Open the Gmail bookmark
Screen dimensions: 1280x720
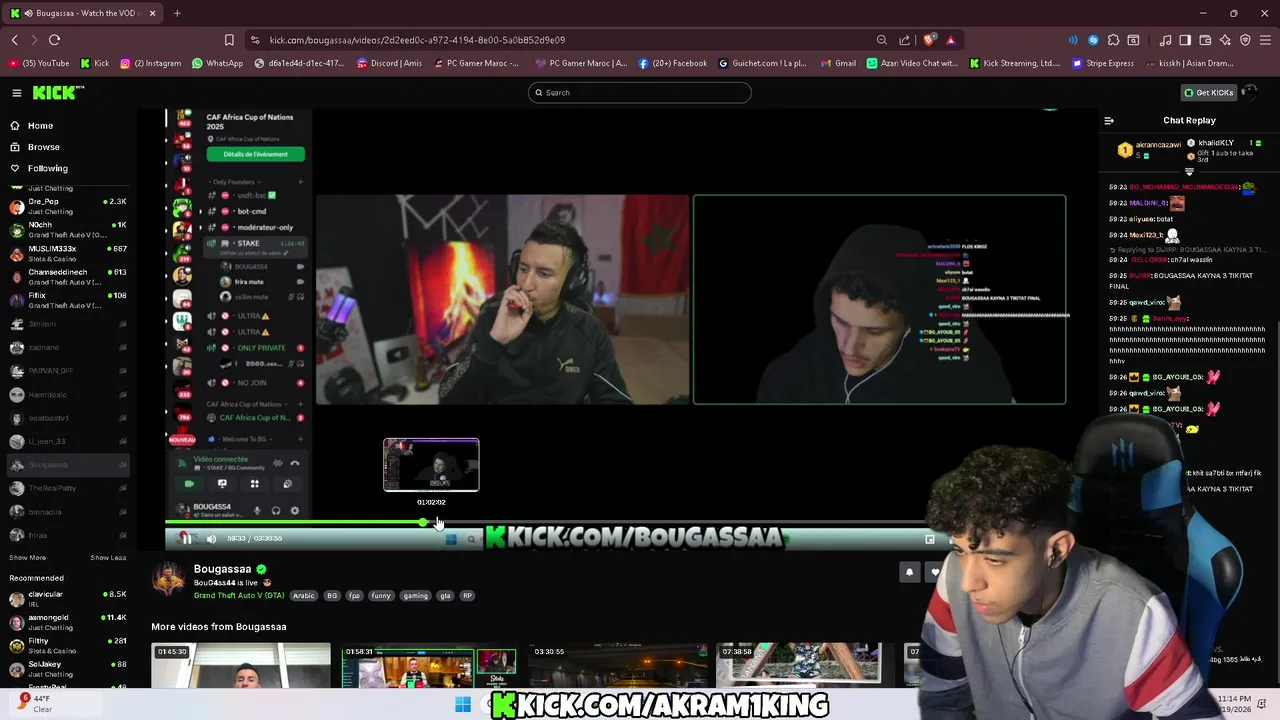click(838, 63)
